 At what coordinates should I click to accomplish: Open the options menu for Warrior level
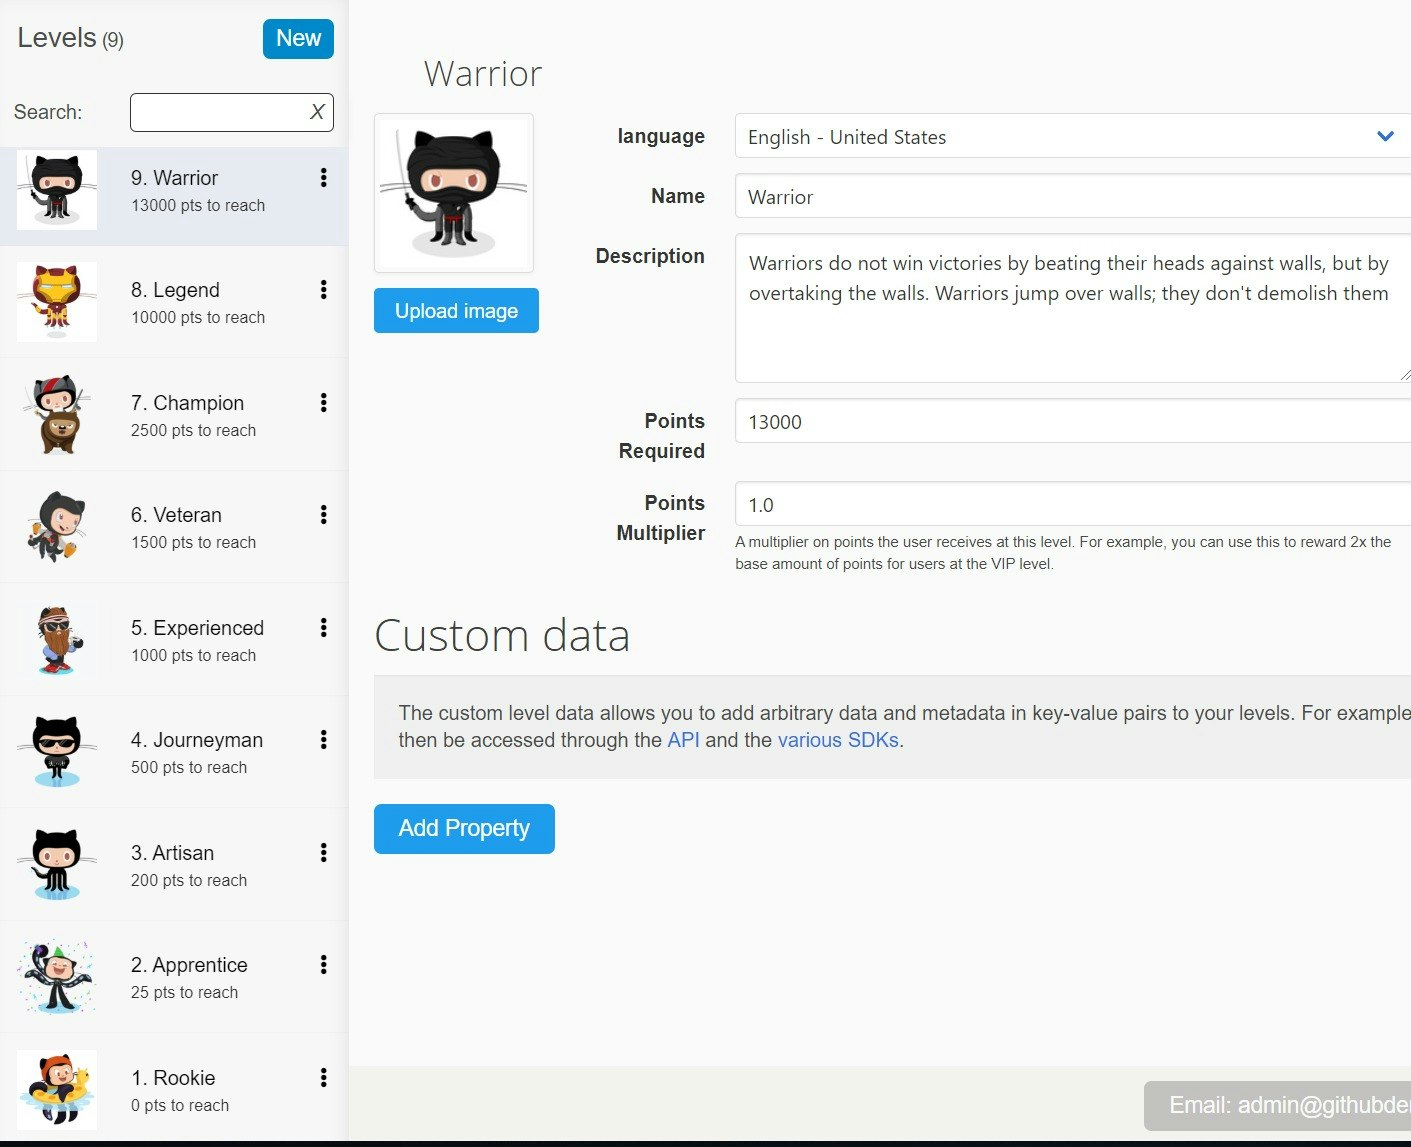pyautogui.click(x=322, y=177)
